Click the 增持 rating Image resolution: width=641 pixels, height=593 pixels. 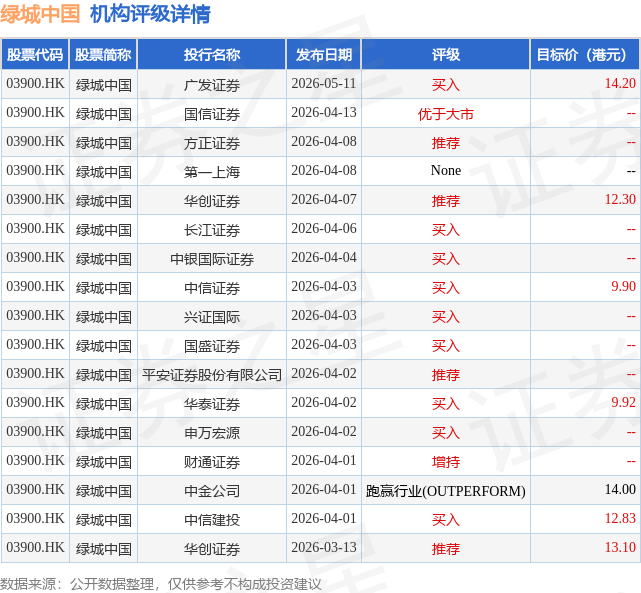[x=446, y=462]
